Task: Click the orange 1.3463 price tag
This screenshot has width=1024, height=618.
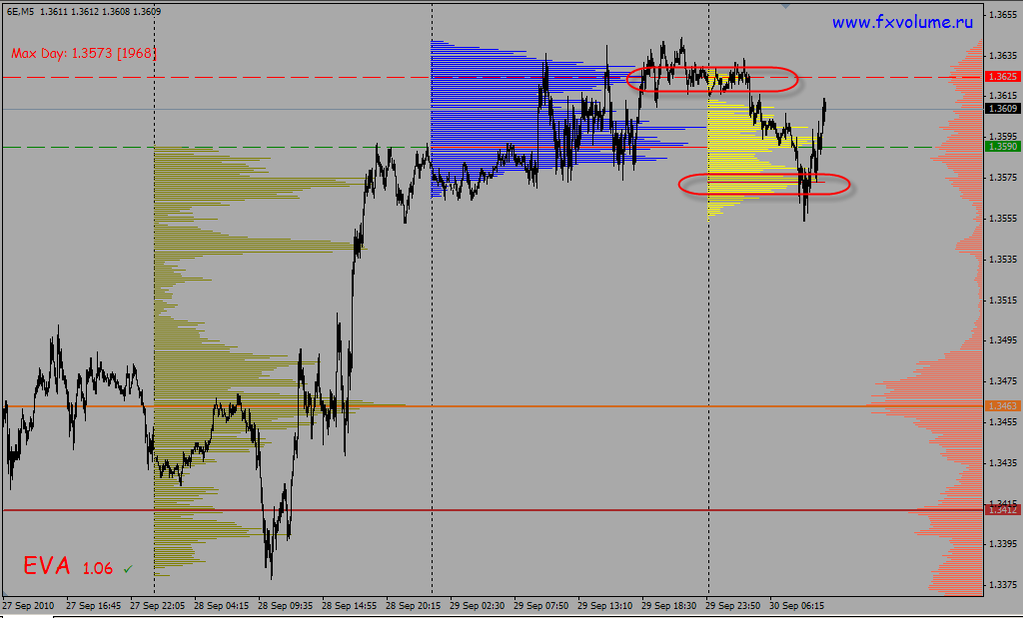Action: [1002, 405]
